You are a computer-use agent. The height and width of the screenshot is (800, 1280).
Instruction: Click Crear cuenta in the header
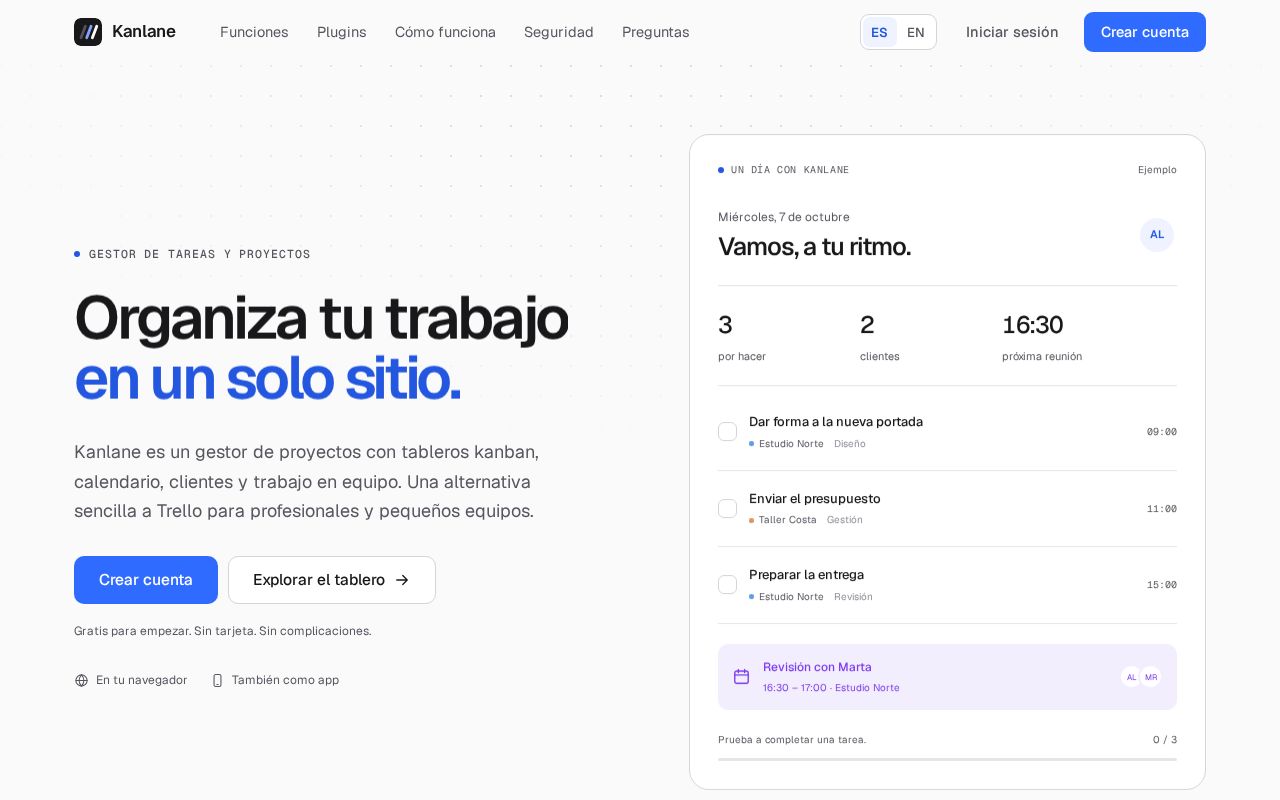click(1145, 32)
